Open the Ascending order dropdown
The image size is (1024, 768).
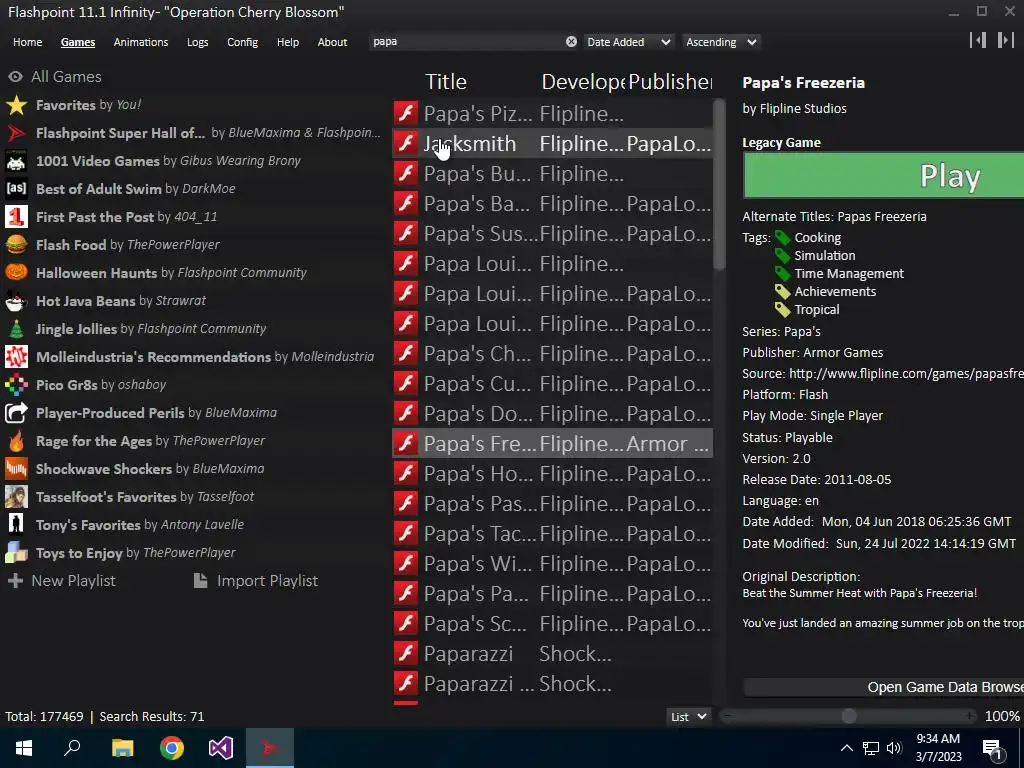point(721,42)
